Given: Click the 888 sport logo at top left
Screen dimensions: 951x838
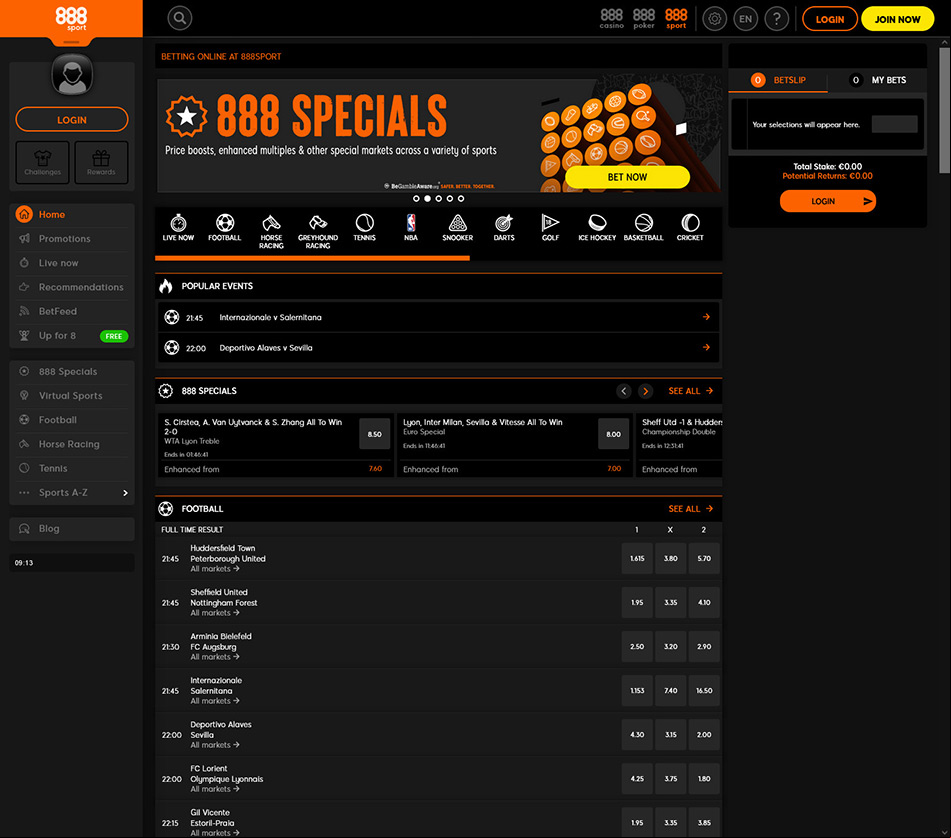Looking at the screenshot, I should (72, 19).
